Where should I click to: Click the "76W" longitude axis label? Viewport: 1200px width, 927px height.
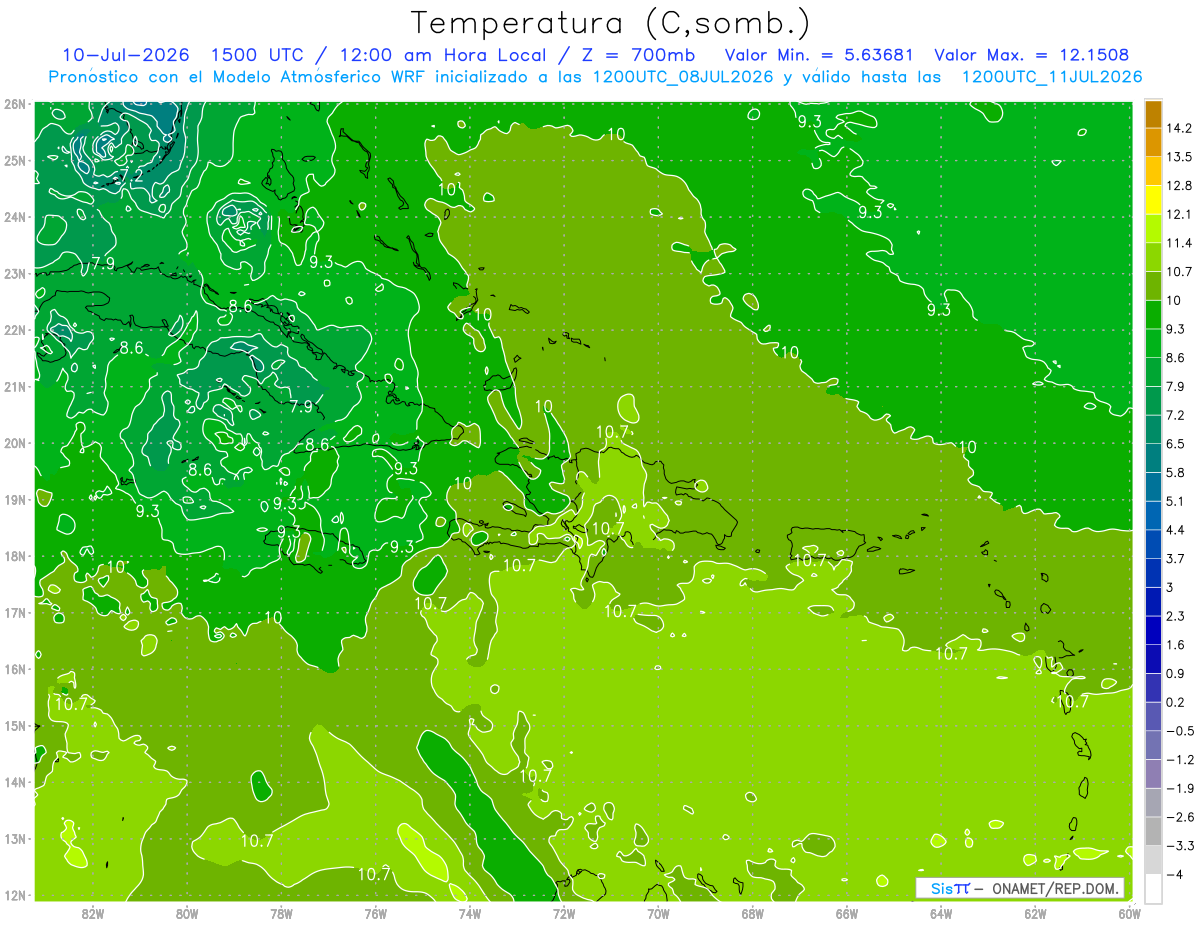(376, 913)
